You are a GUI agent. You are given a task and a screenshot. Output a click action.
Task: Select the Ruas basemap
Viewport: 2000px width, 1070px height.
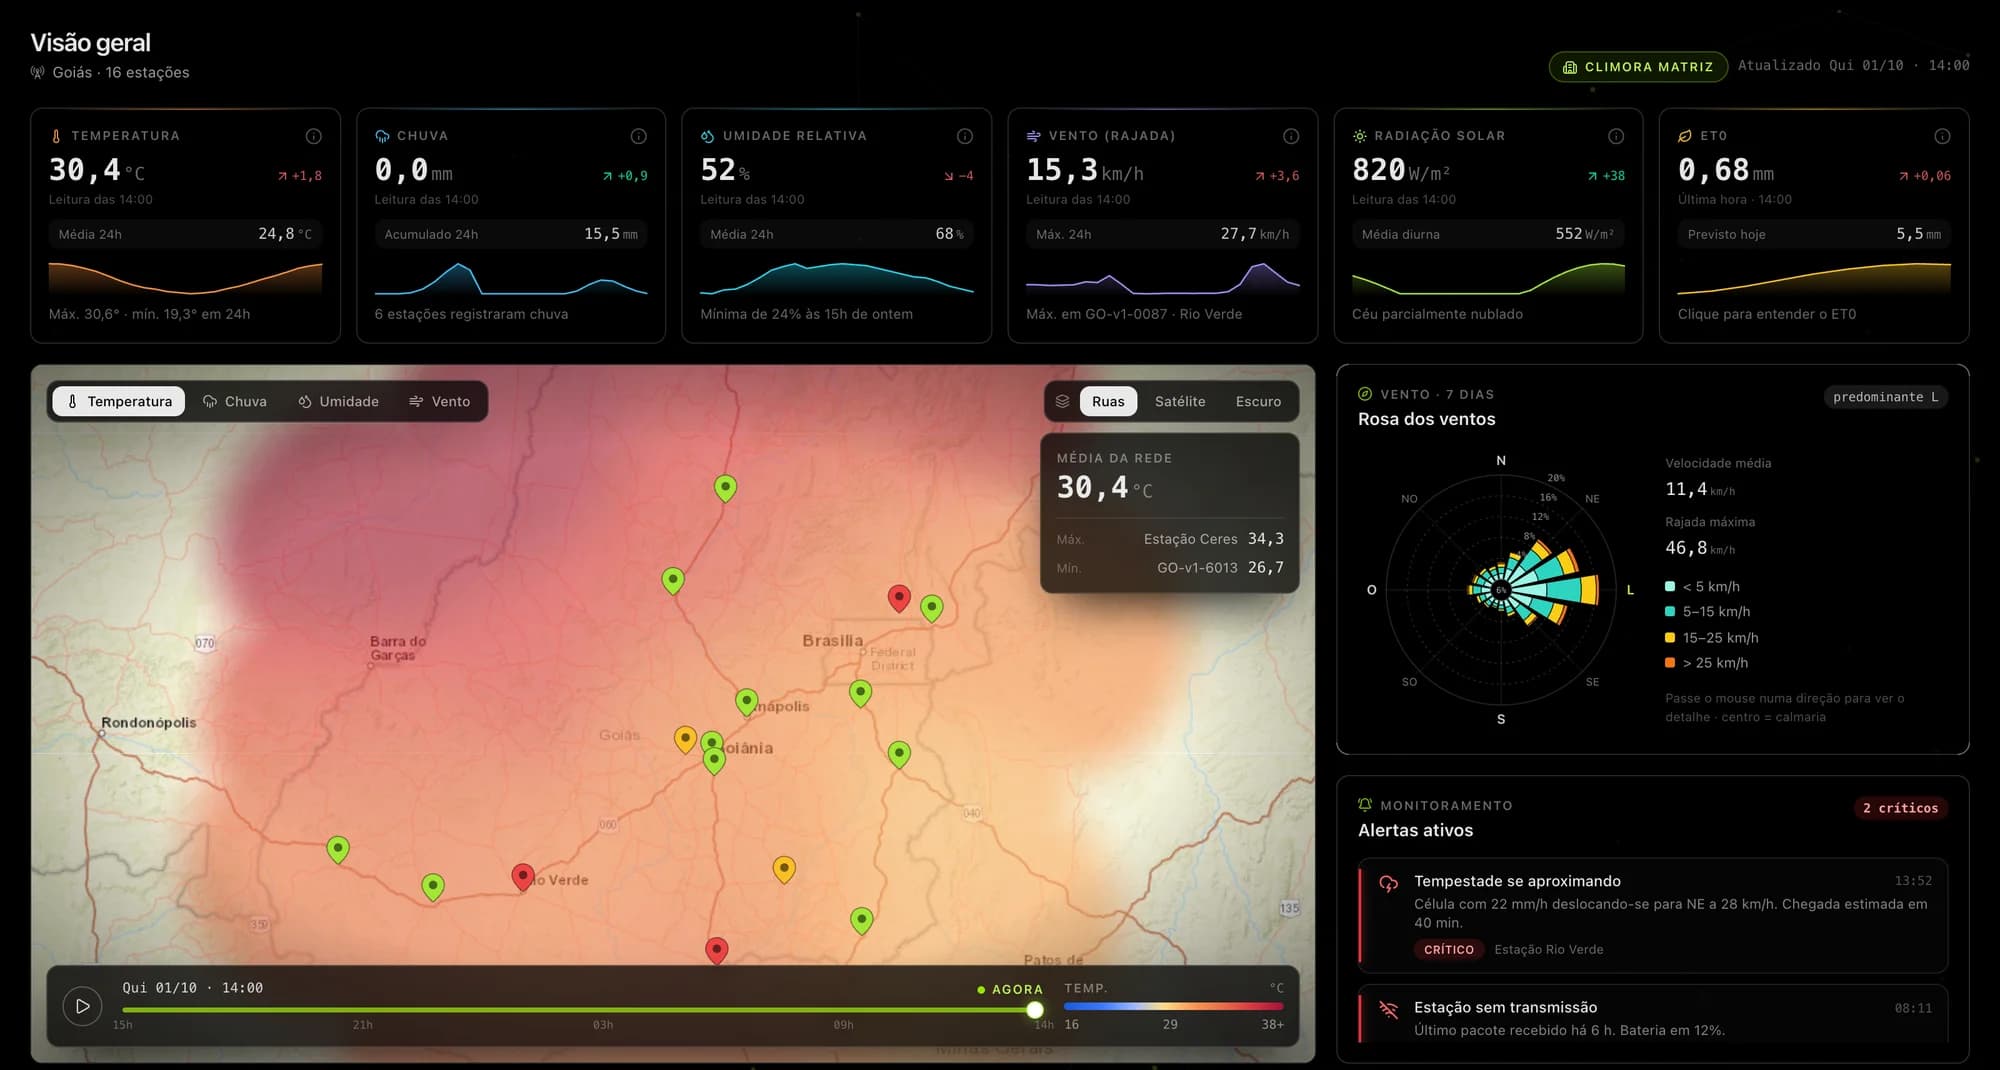point(1108,401)
